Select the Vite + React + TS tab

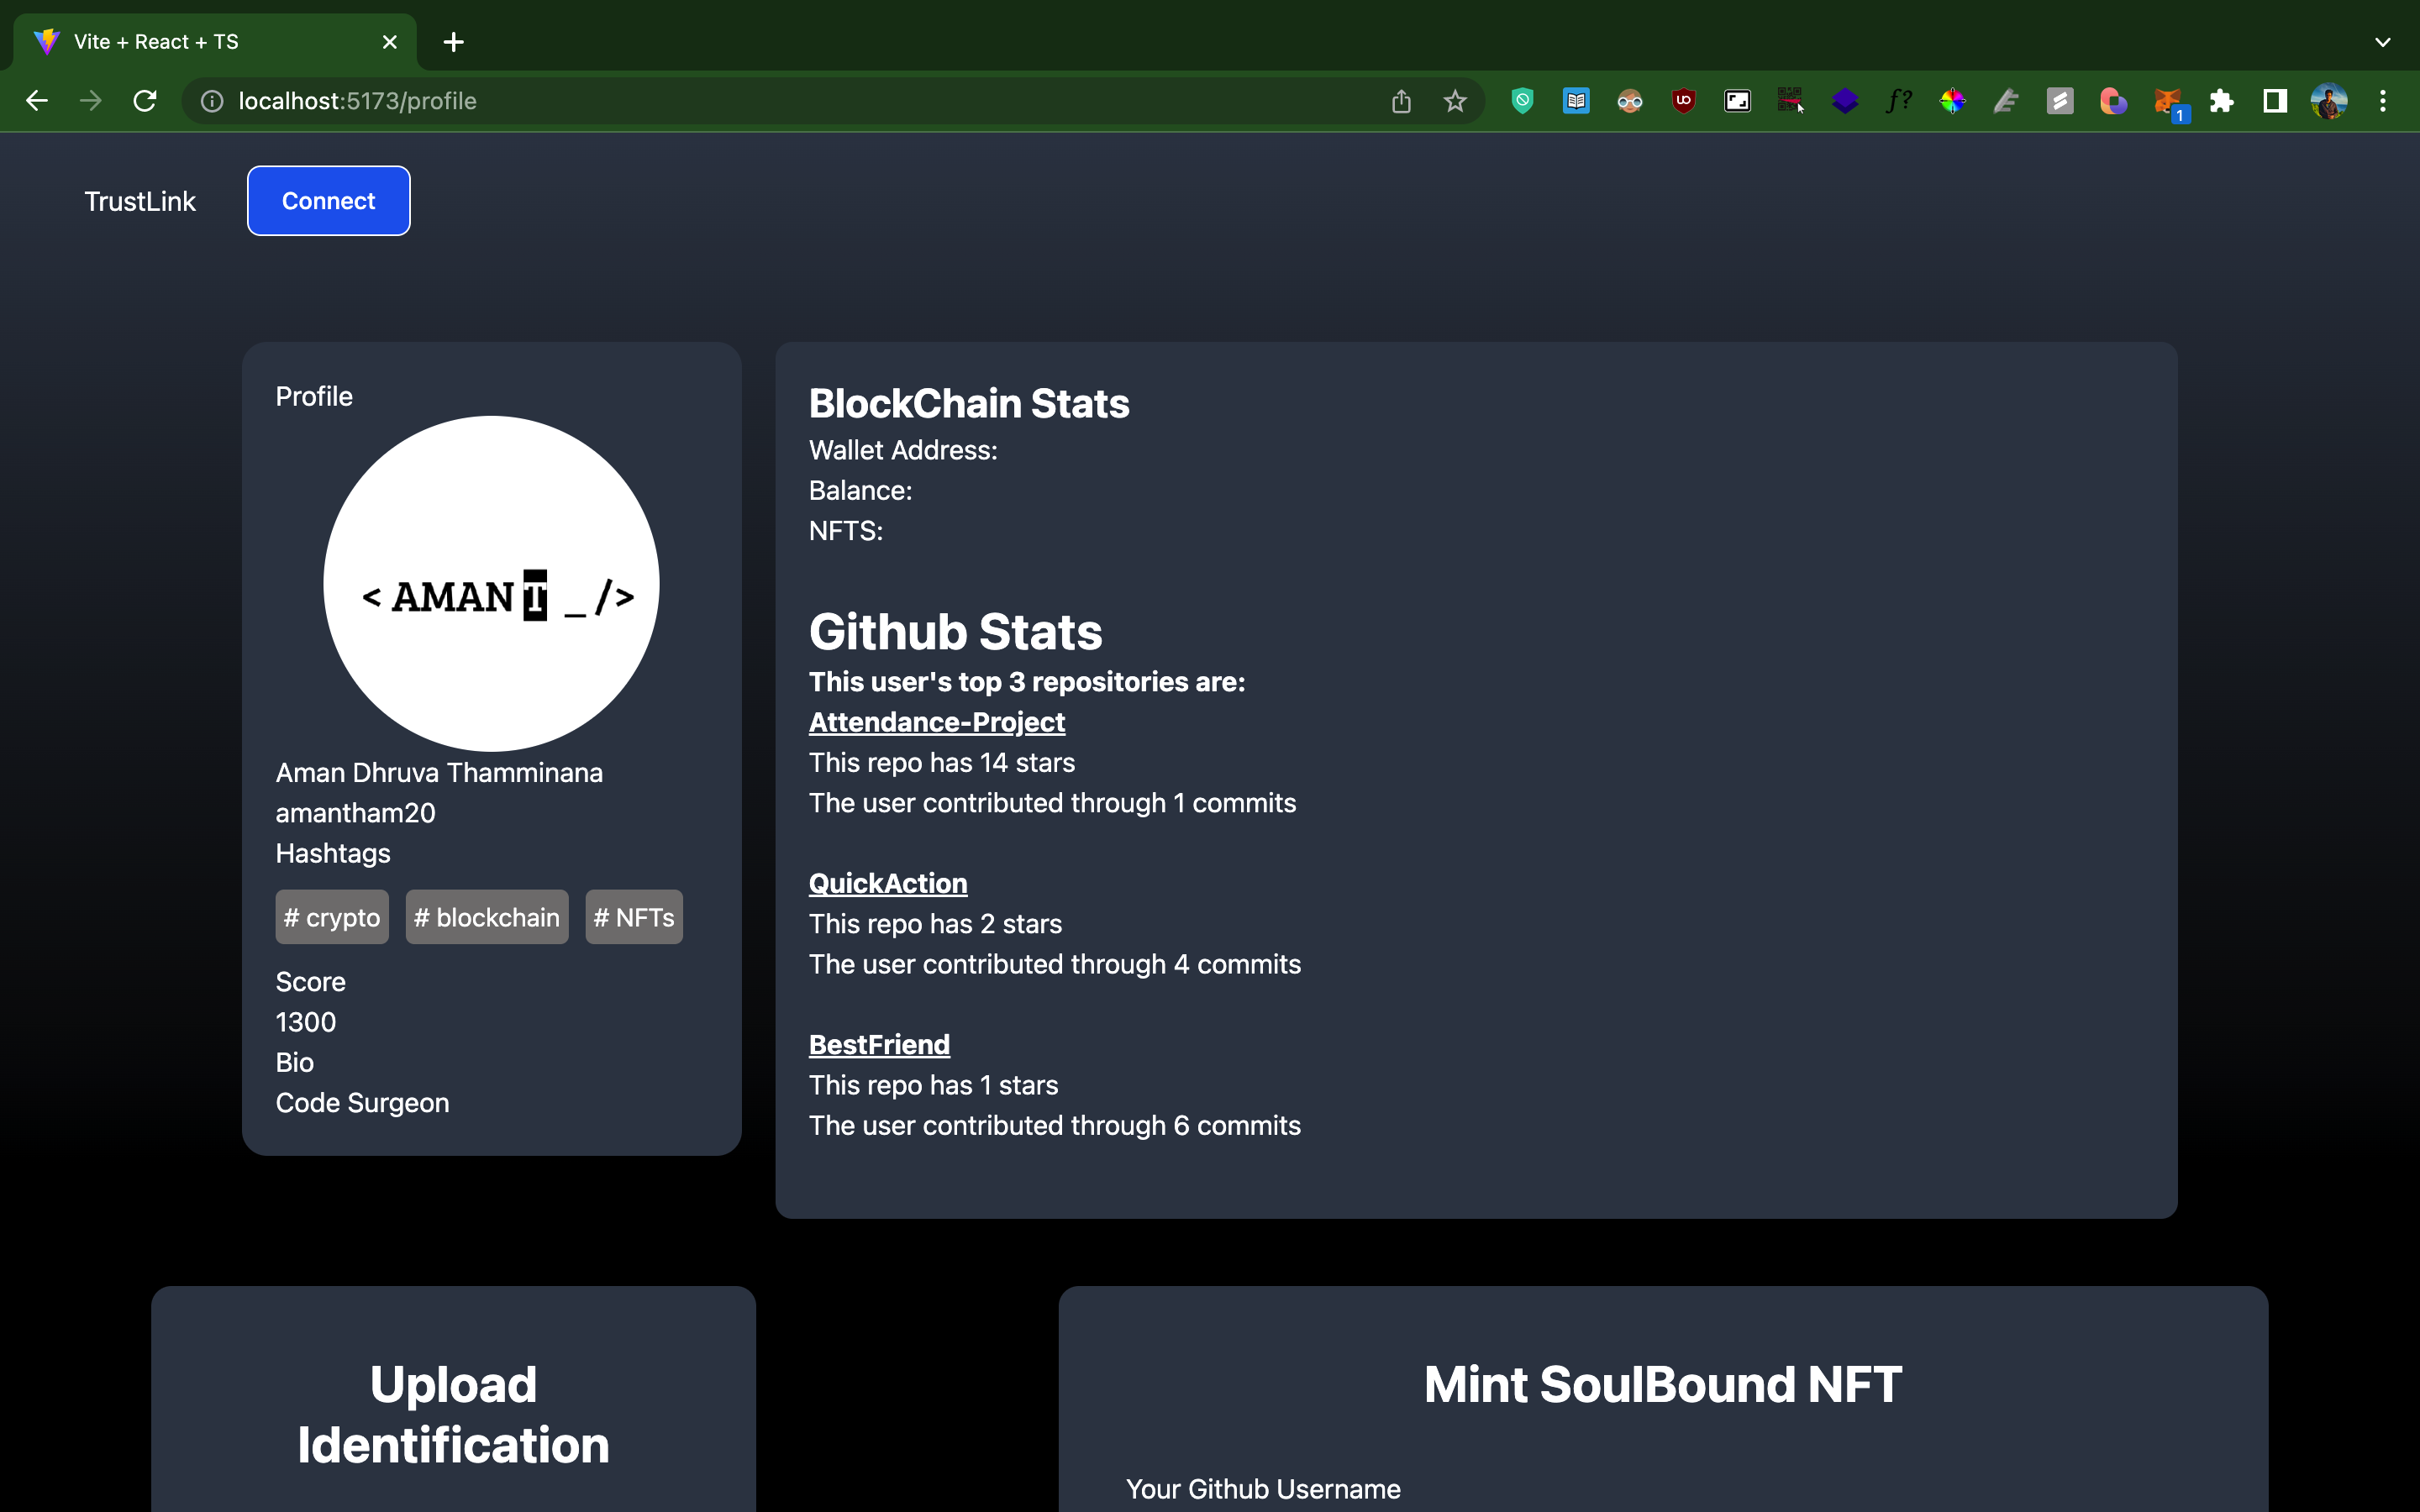[x=200, y=42]
